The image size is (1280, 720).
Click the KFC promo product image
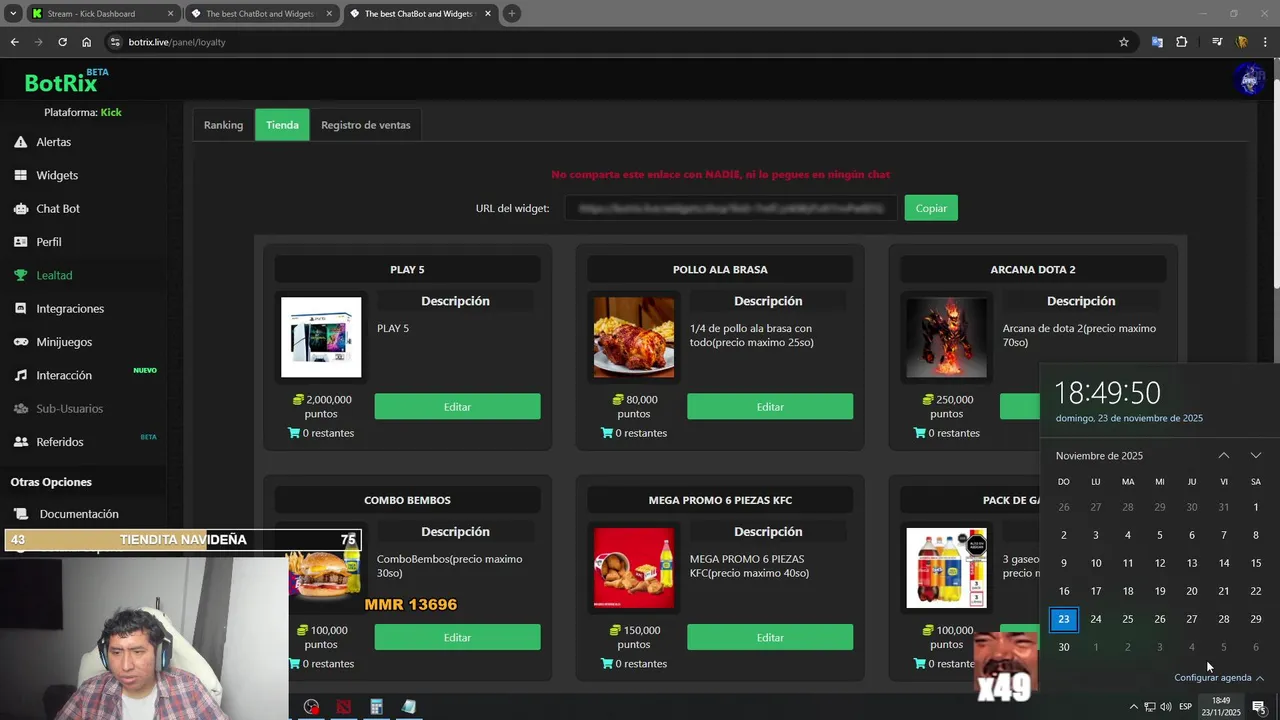634,568
